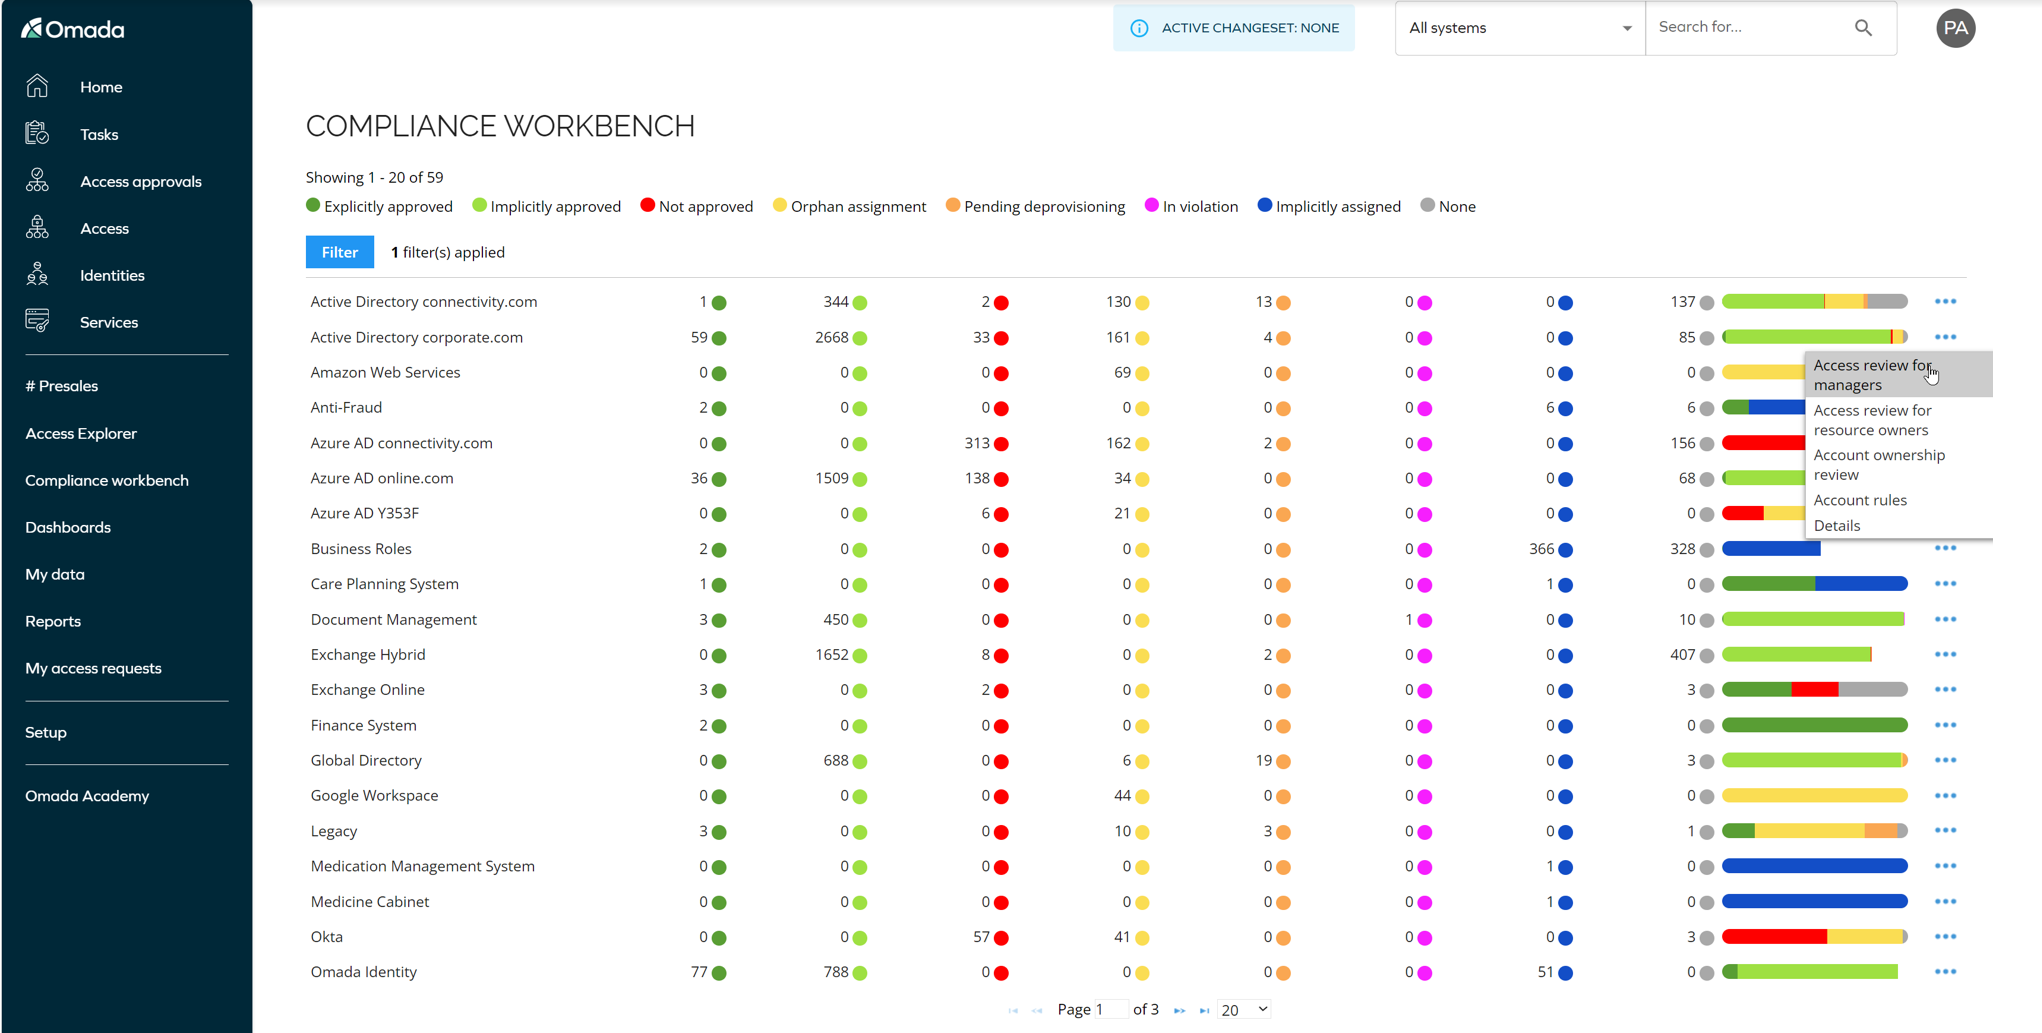The width and height of the screenshot is (2042, 1033).
Task: Click the search magnifier icon
Action: point(1863,28)
